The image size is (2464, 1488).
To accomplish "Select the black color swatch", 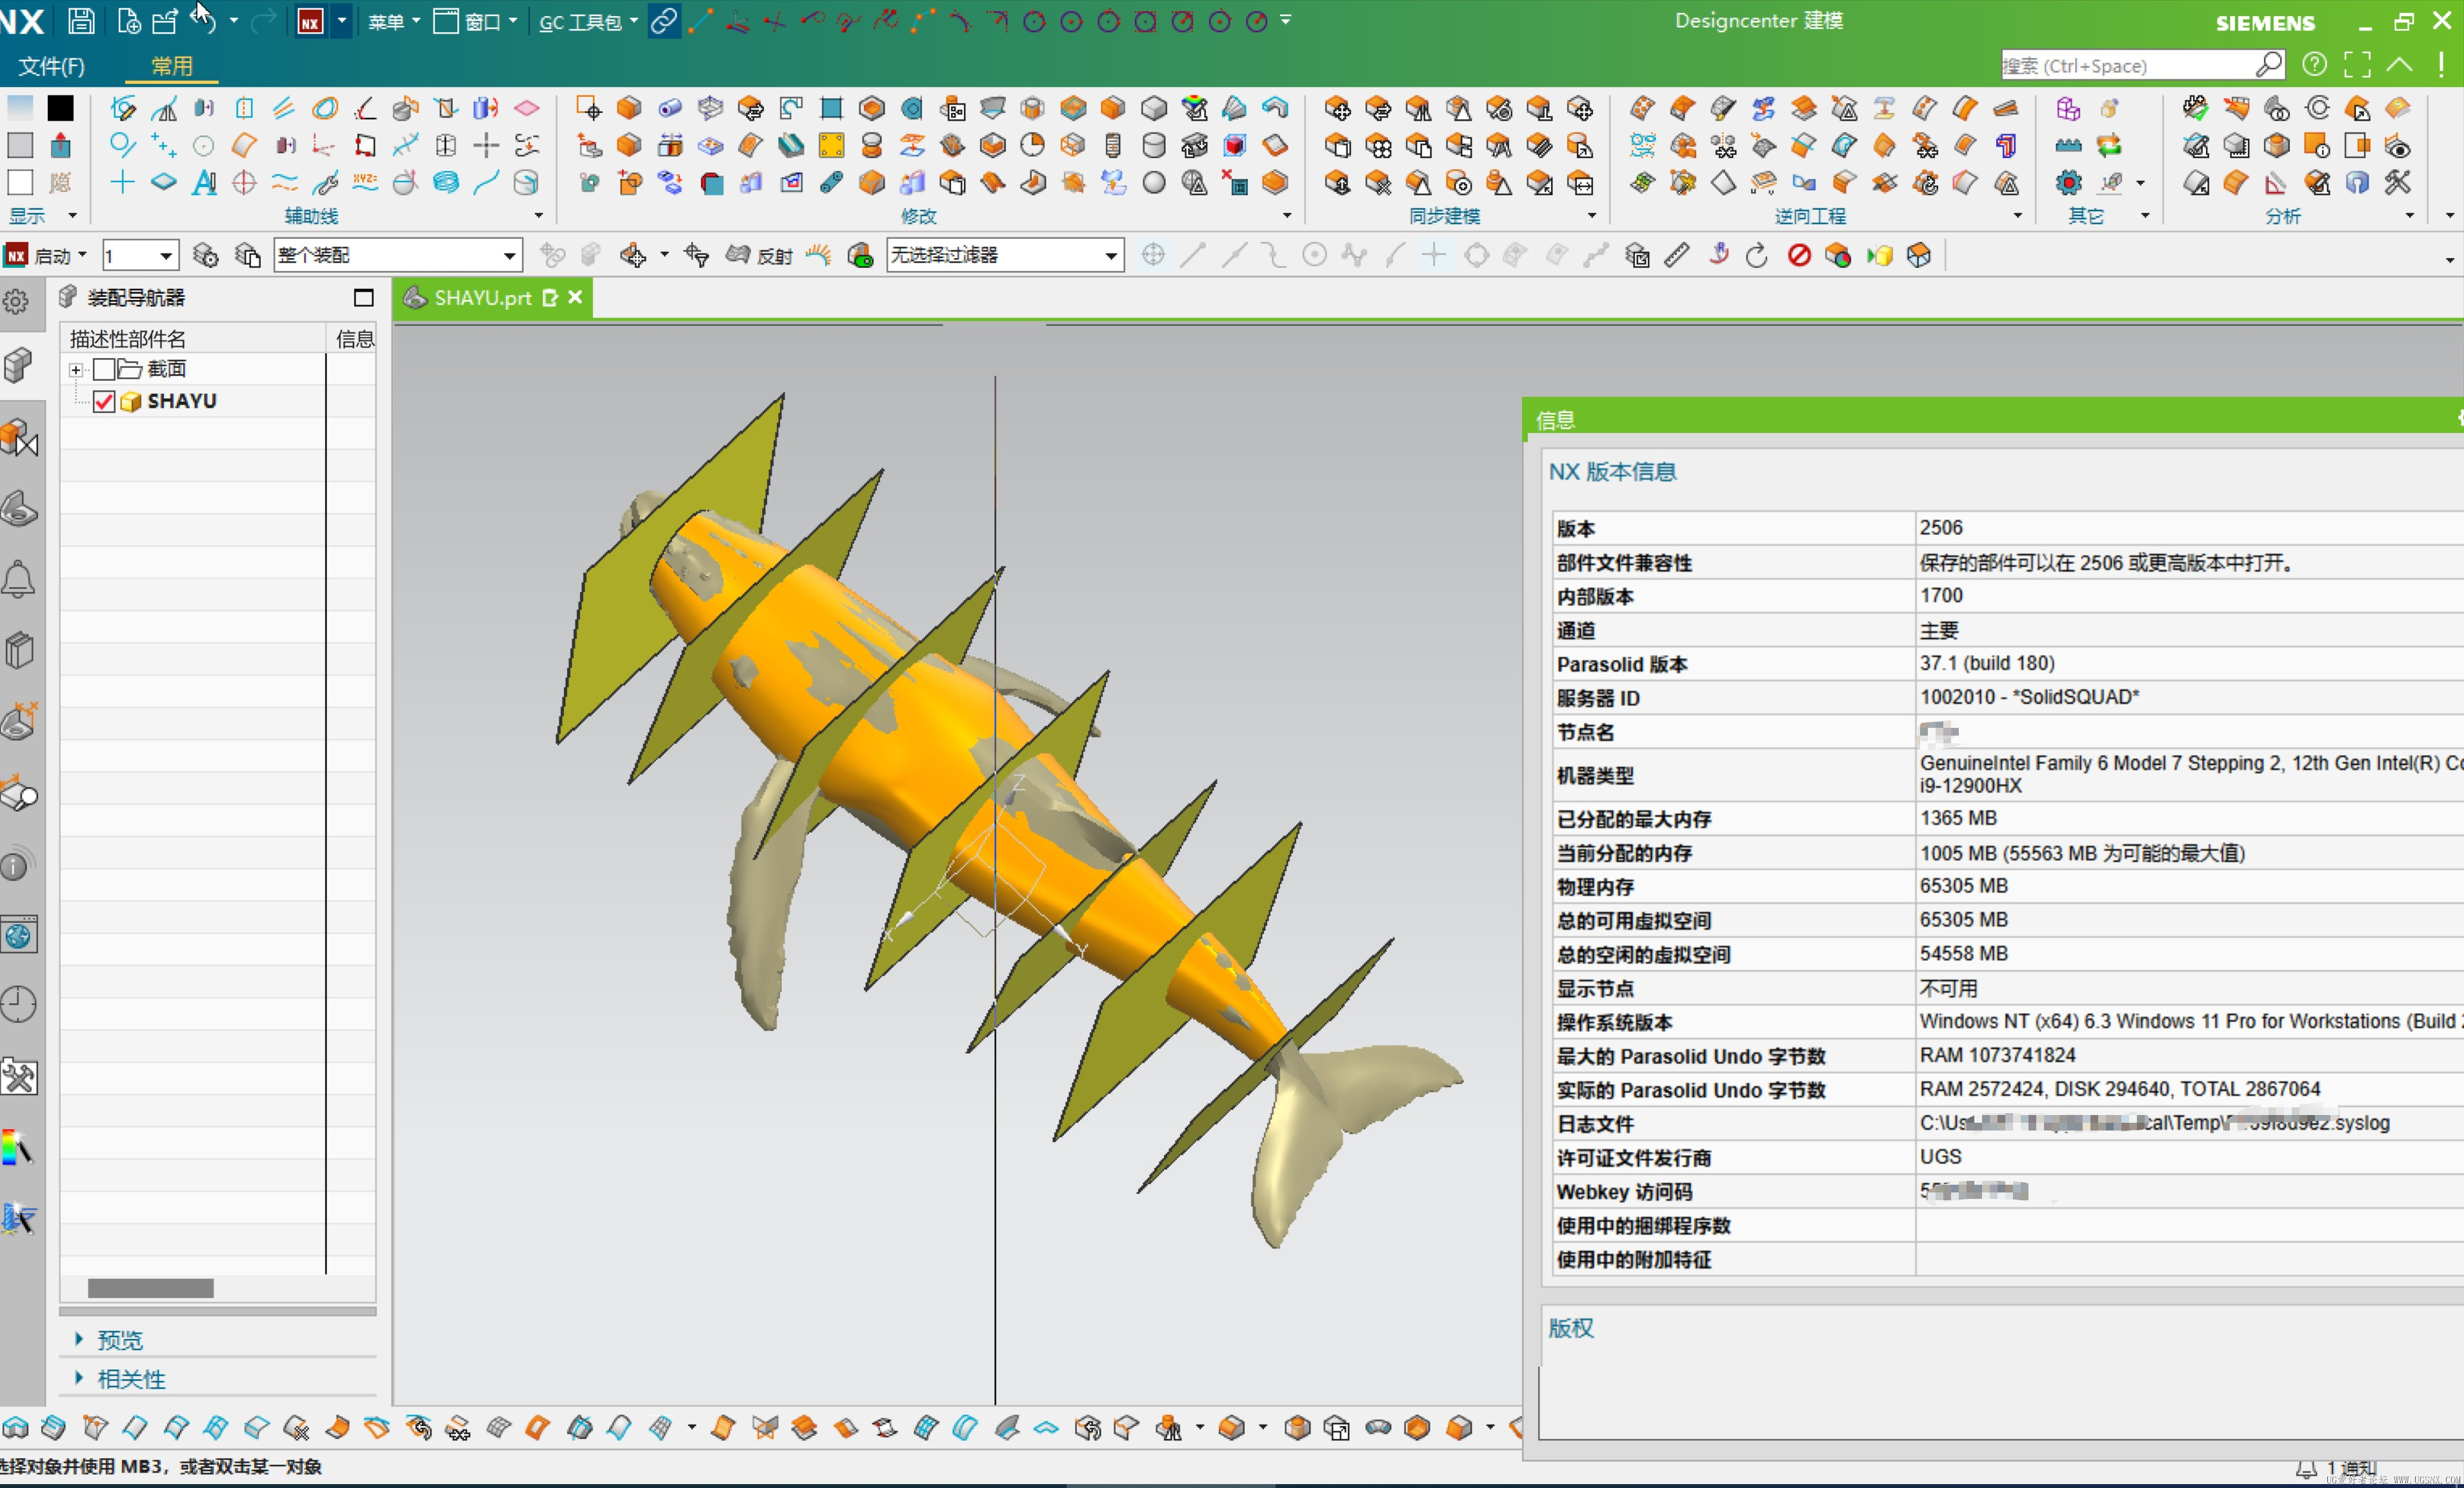I will (61, 108).
